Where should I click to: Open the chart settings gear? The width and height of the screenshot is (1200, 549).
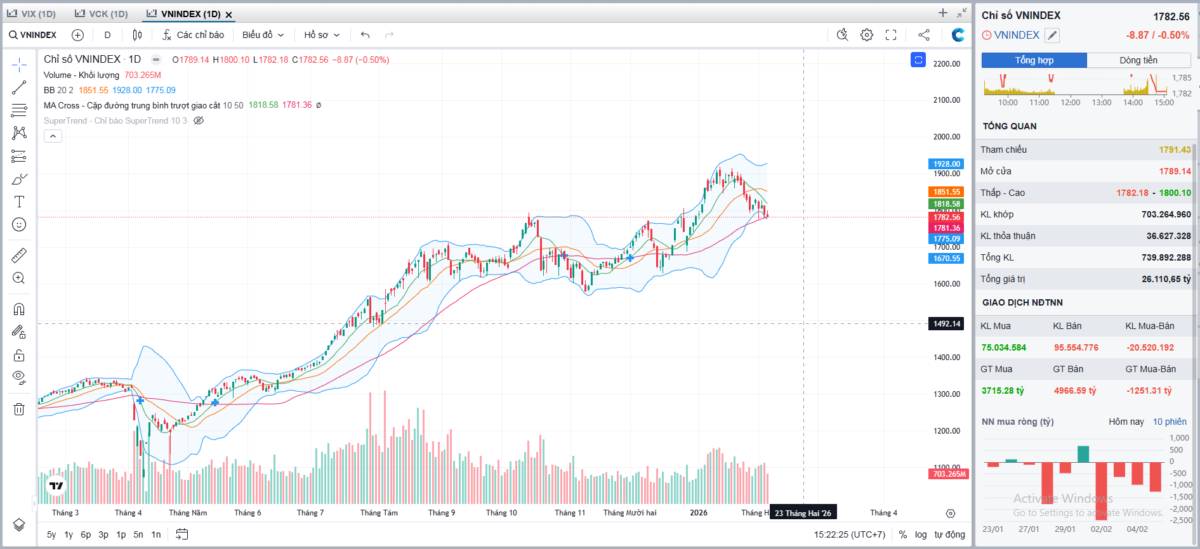[x=866, y=35]
